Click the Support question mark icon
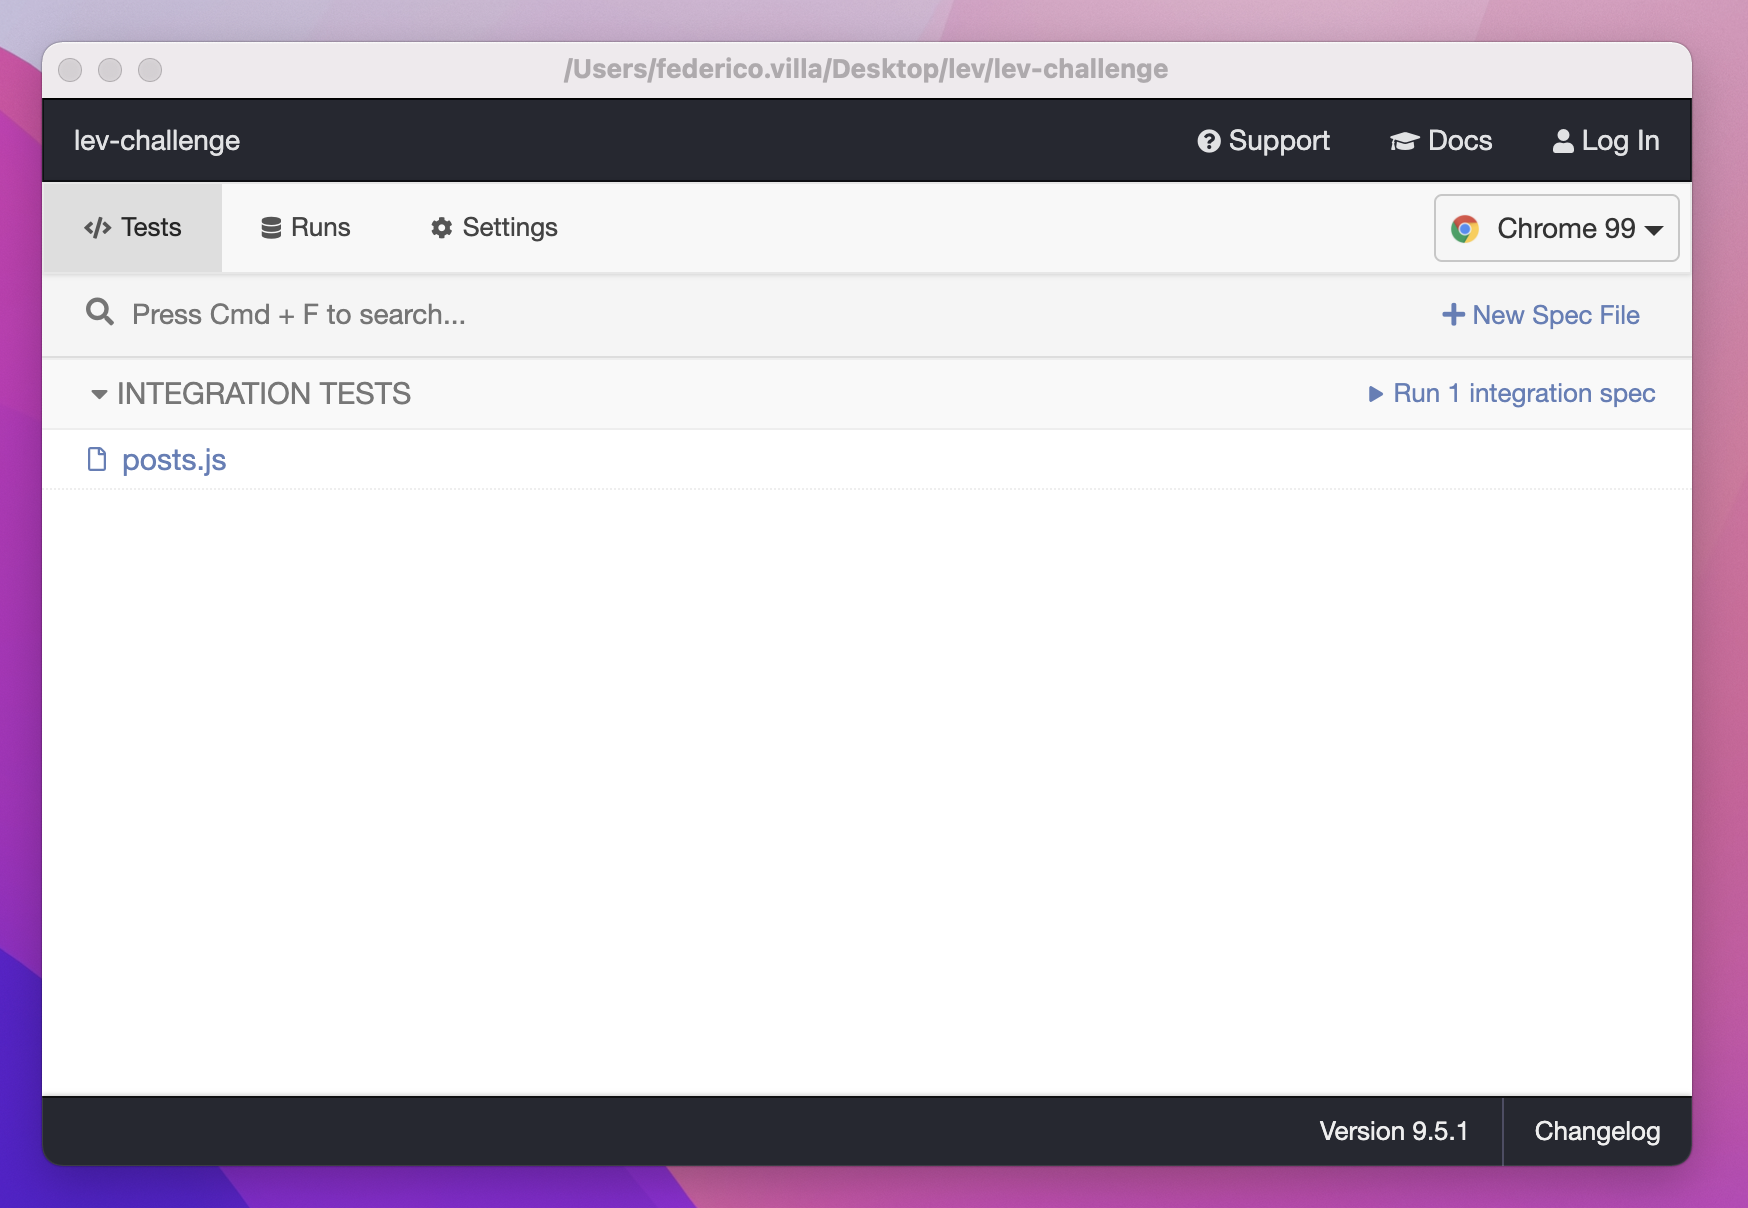Screen dimensions: 1748x1208 [1209, 141]
